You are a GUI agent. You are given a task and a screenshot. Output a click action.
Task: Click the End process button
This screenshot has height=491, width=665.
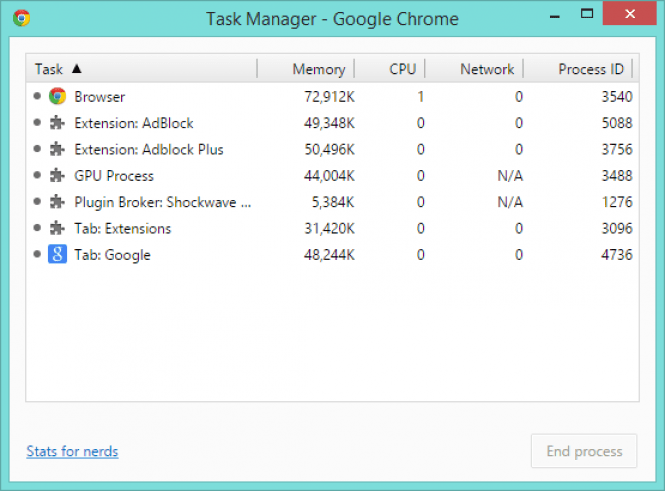(x=584, y=451)
